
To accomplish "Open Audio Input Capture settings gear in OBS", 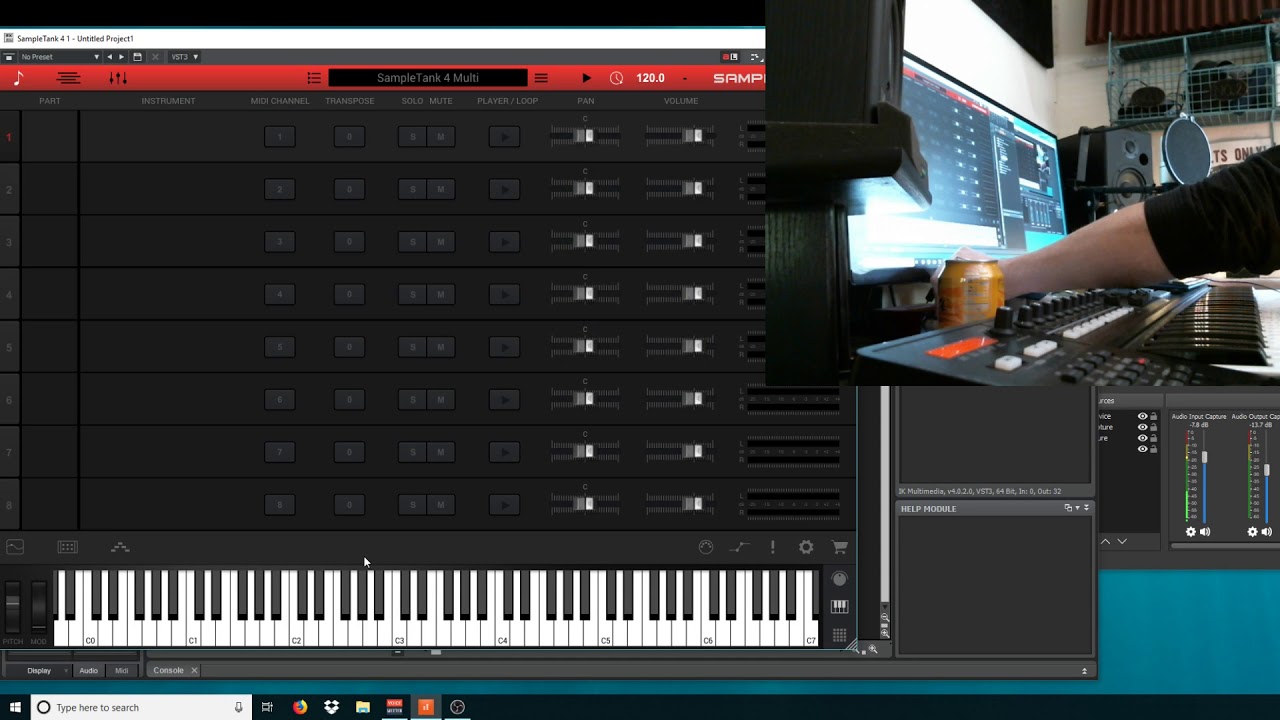I will click(1190, 532).
